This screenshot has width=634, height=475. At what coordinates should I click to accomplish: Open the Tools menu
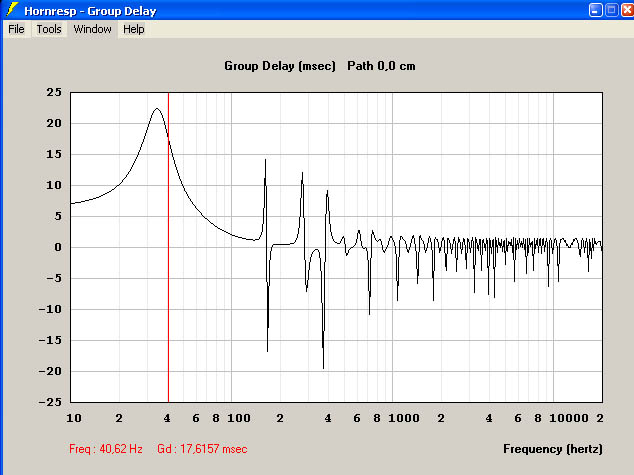coord(49,29)
